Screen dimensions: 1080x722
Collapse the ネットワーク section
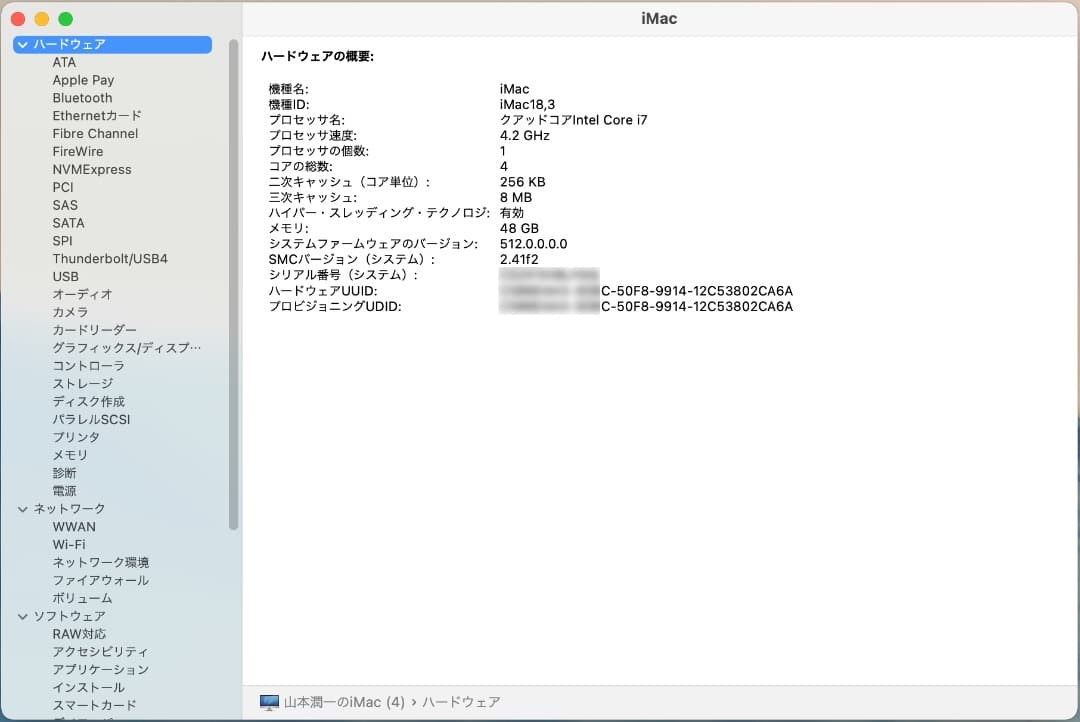(22, 508)
